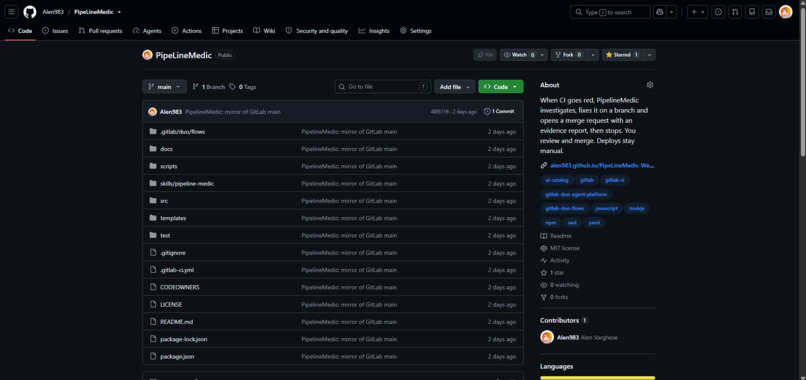Viewport: 806px width, 380px height.
Task: Open the 1 Commit history link
Action: tap(499, 112)
